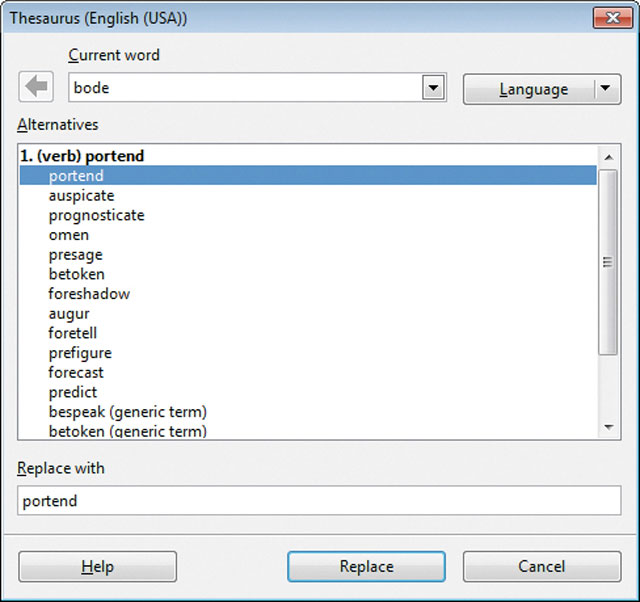Screen dimensions: 640x602
Task: Select 'prognosticate' in the list
Action: coord(96,215)
